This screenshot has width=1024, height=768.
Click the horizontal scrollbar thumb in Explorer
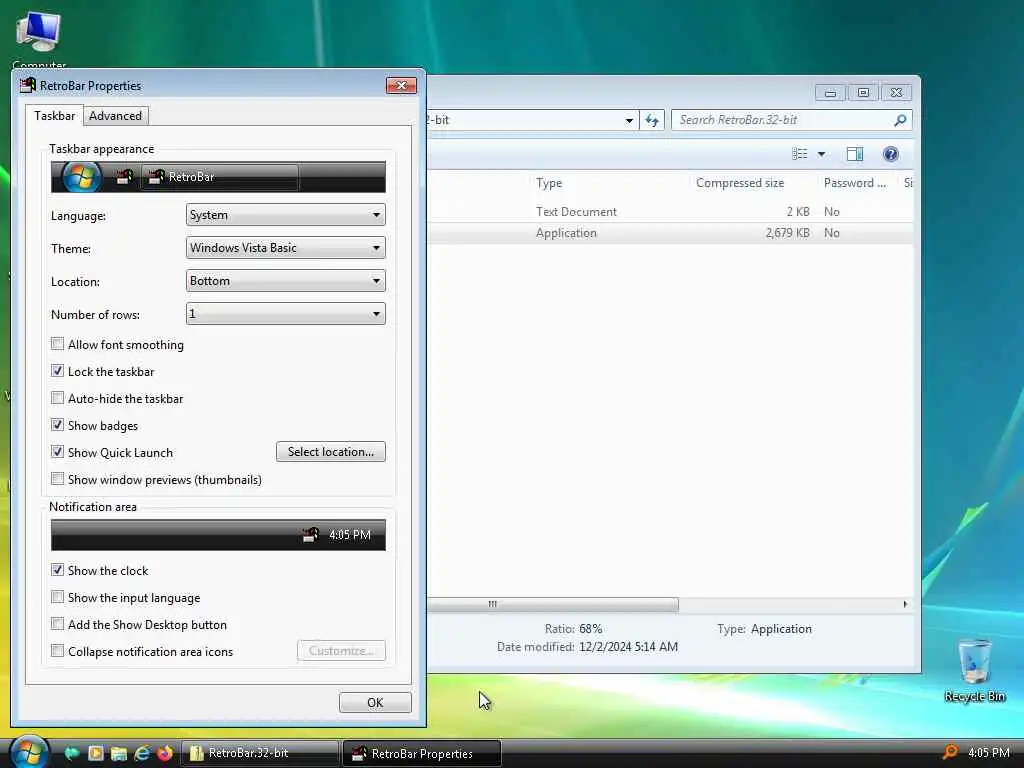(x=552, y=604)
